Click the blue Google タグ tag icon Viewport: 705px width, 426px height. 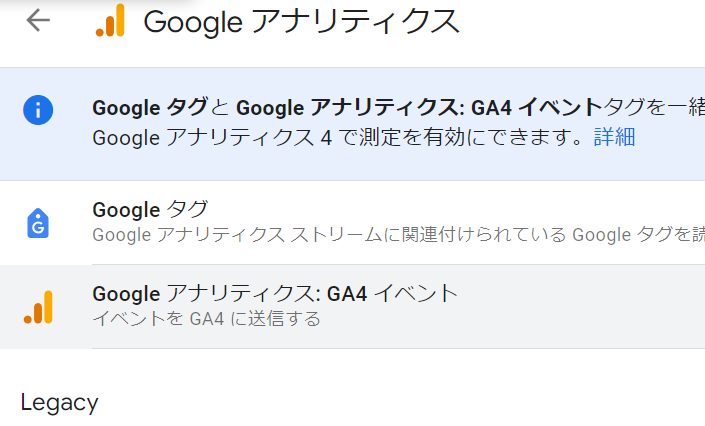38,223
